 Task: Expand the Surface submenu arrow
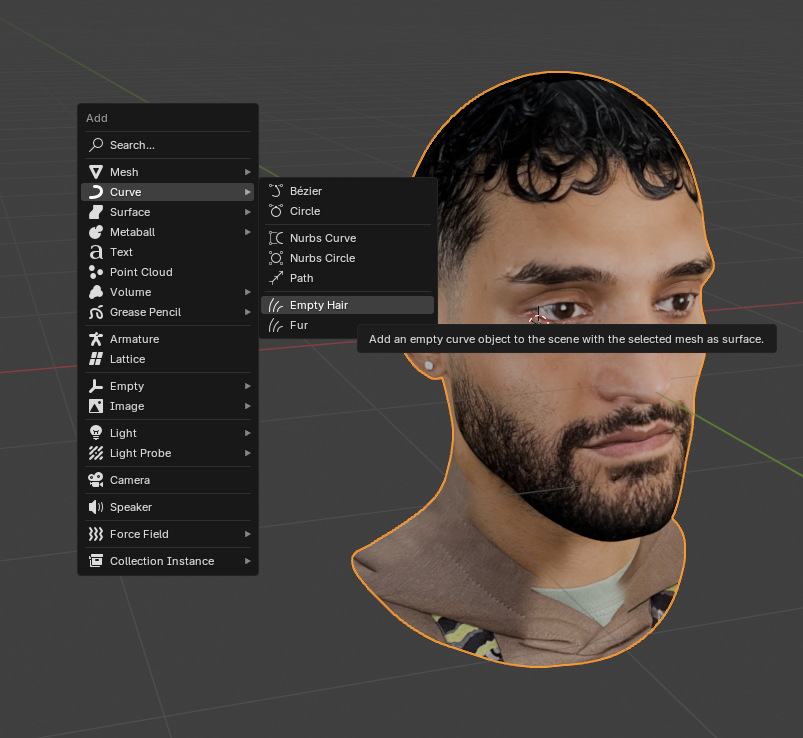248,212
